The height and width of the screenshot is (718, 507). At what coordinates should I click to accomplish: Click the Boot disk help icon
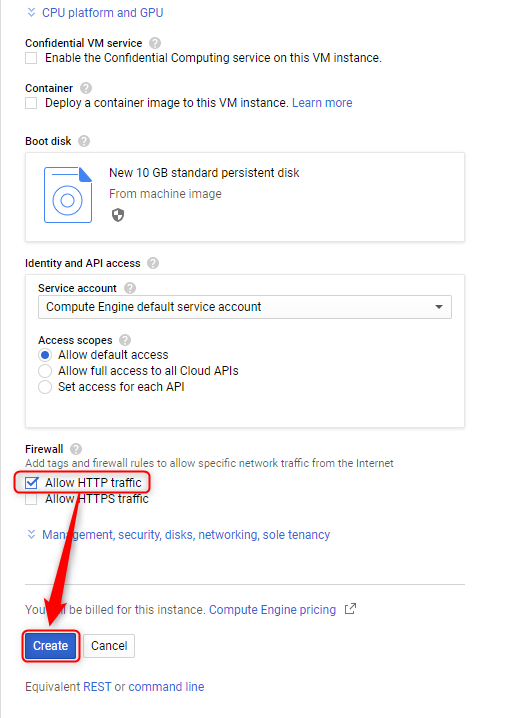pyautogui.click(x=84, y=141)
